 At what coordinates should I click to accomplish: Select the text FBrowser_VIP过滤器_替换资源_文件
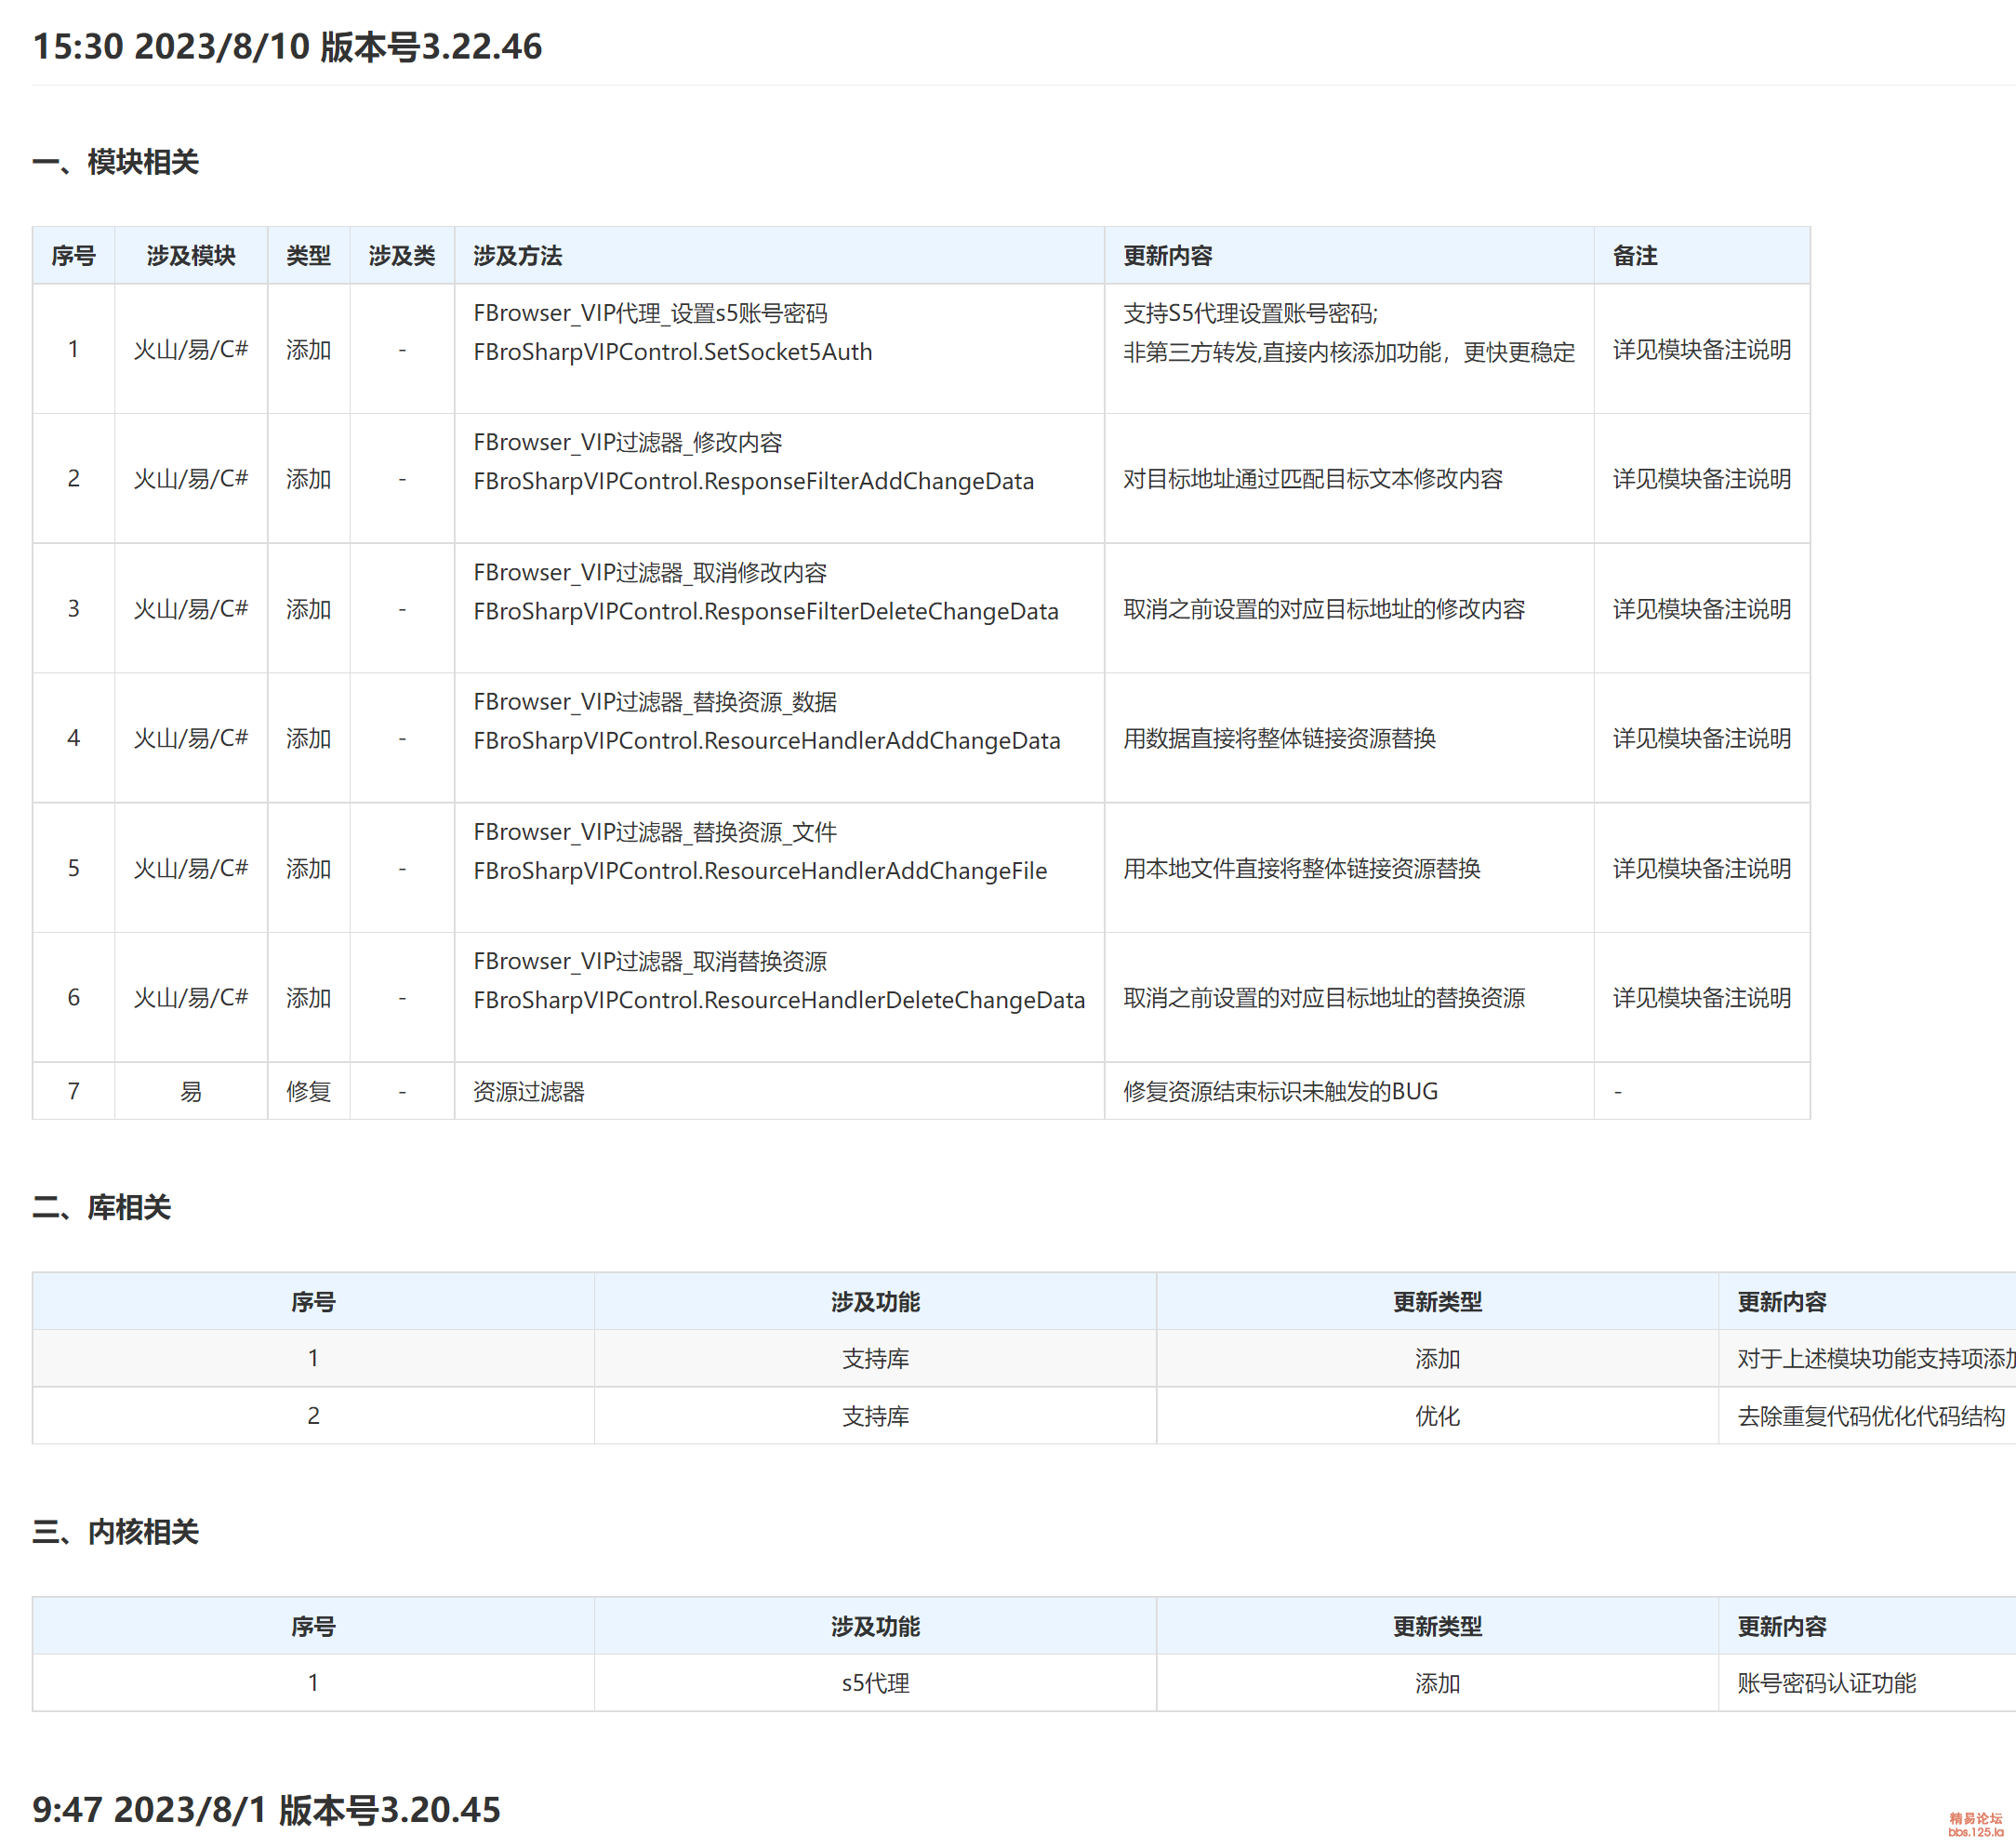[655, 832]
